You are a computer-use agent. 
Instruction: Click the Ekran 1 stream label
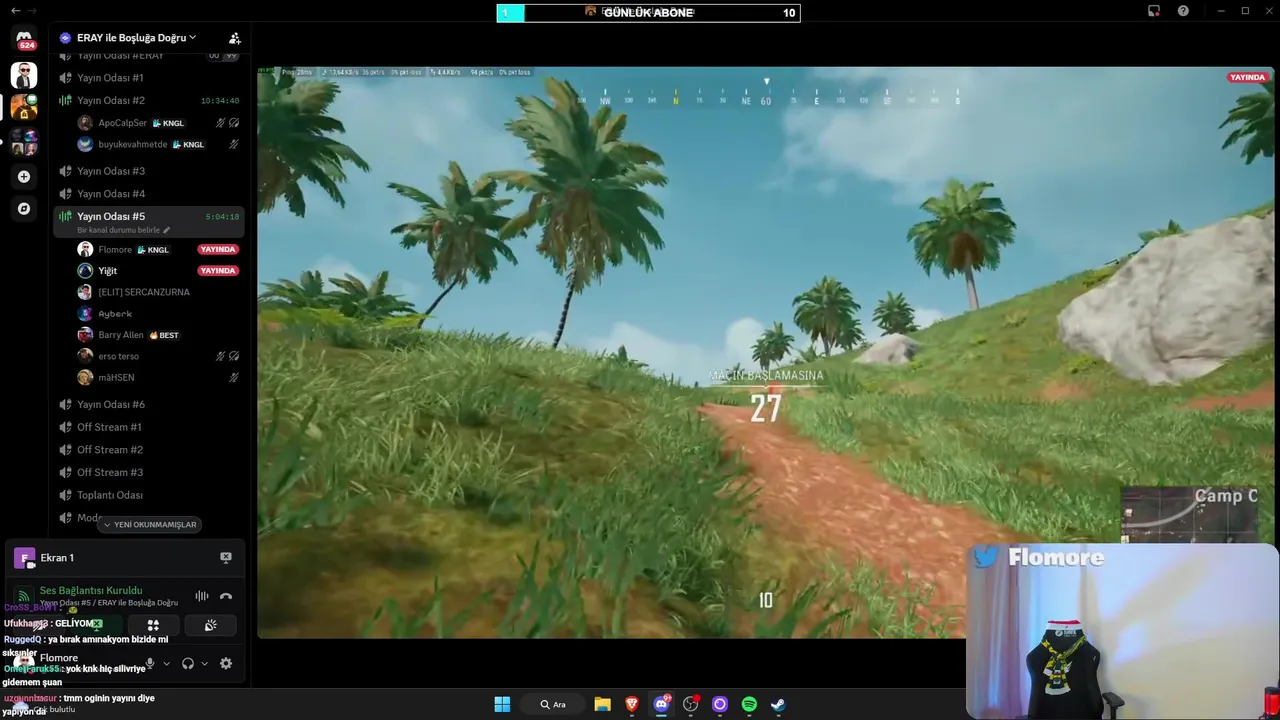point(57,558)
